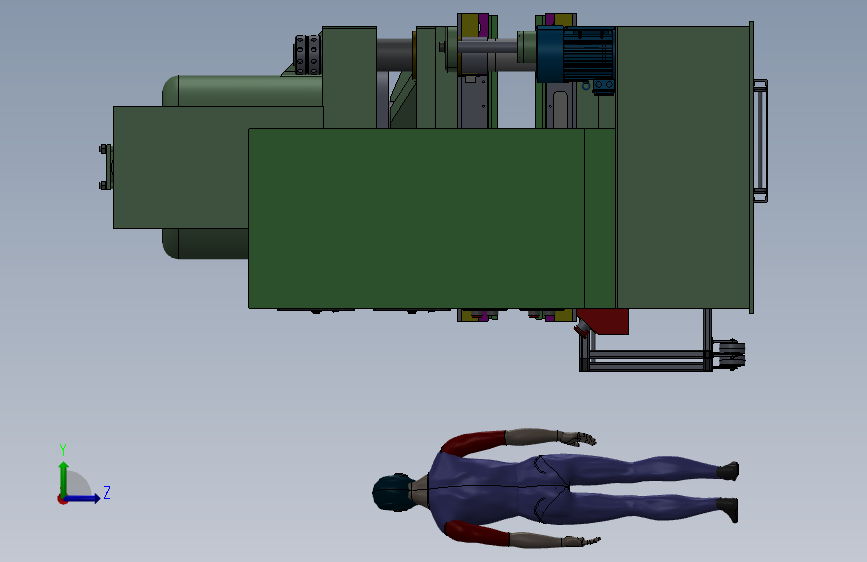Click the green Y axis arrow of the triad

click(x=64, y=478)
